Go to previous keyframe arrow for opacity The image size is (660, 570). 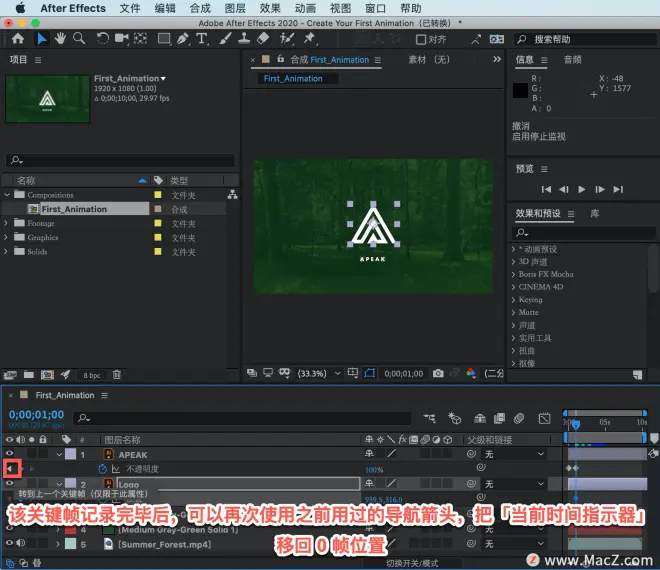(9, 469)
